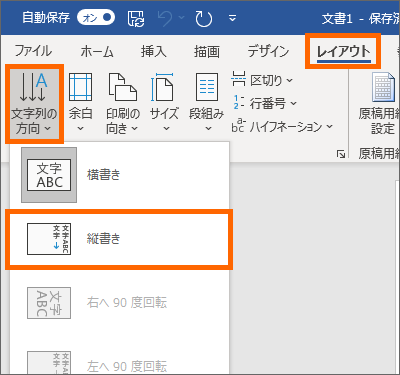Viewport: 400px width, 375px height.
Task: Open page setup dialog launcher arrow
Action: (x=341, y=154)
